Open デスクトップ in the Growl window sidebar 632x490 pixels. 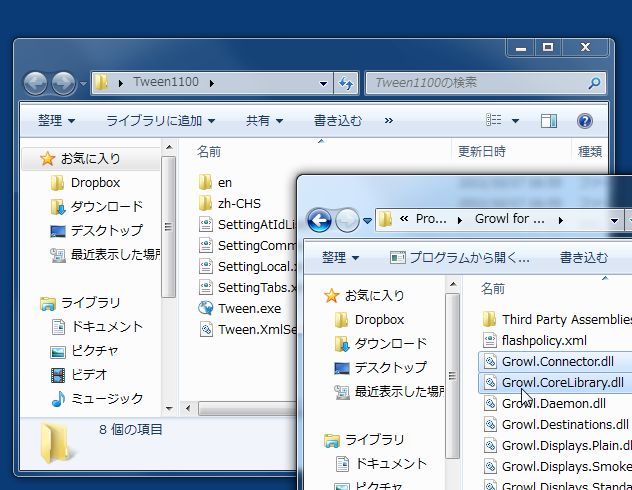click(x=380, y=367)
